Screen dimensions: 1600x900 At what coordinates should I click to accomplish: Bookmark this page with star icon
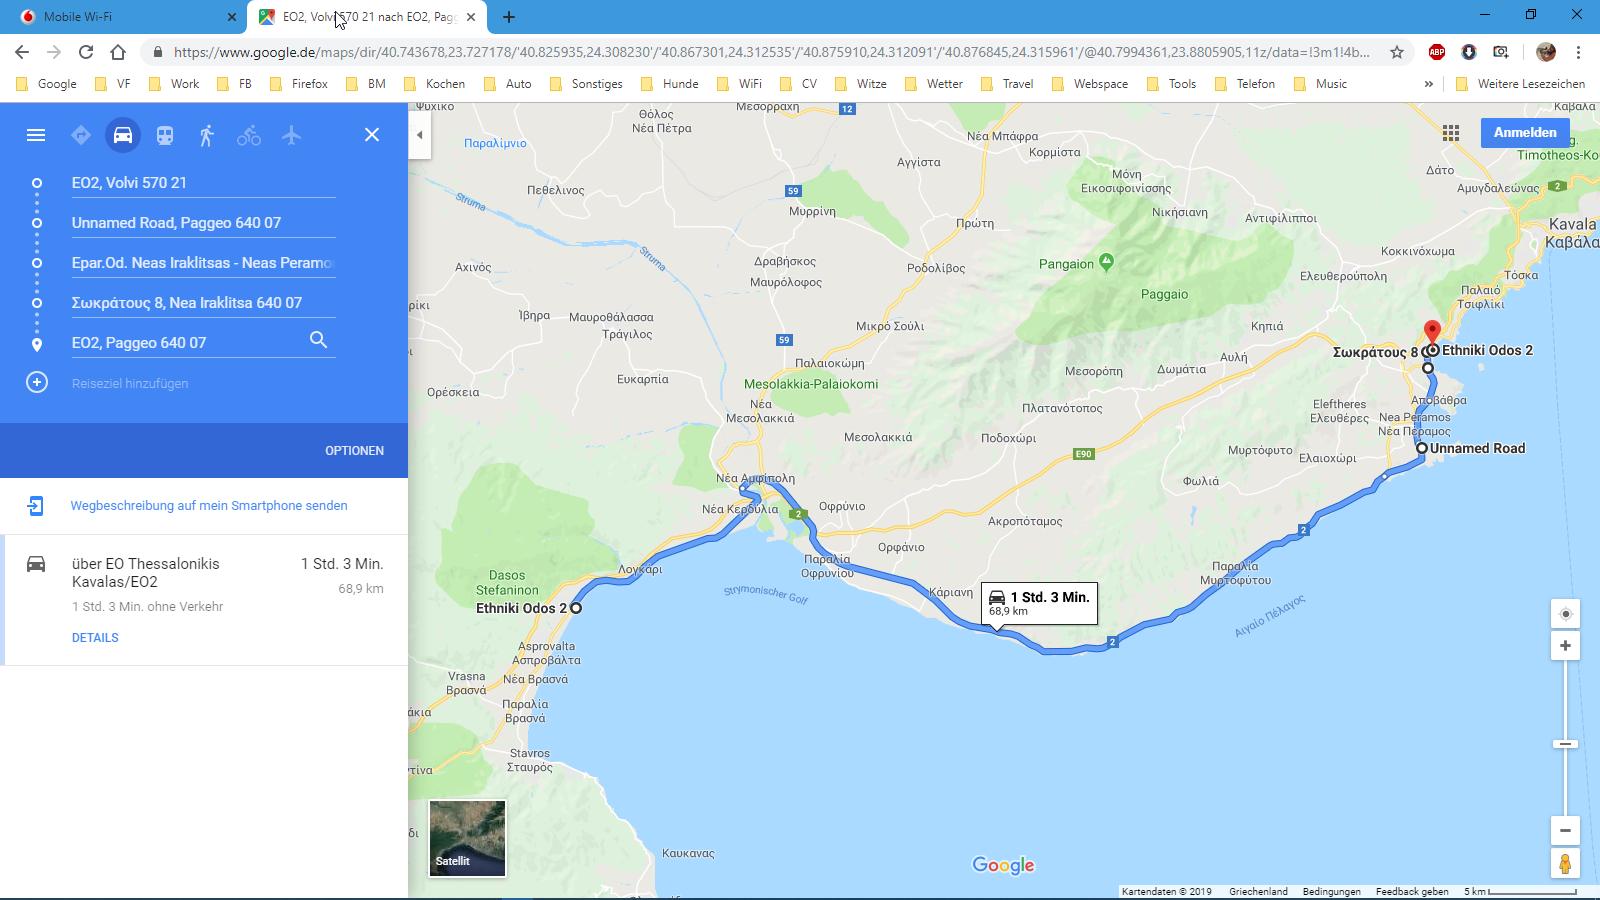tap(1397, 52)
